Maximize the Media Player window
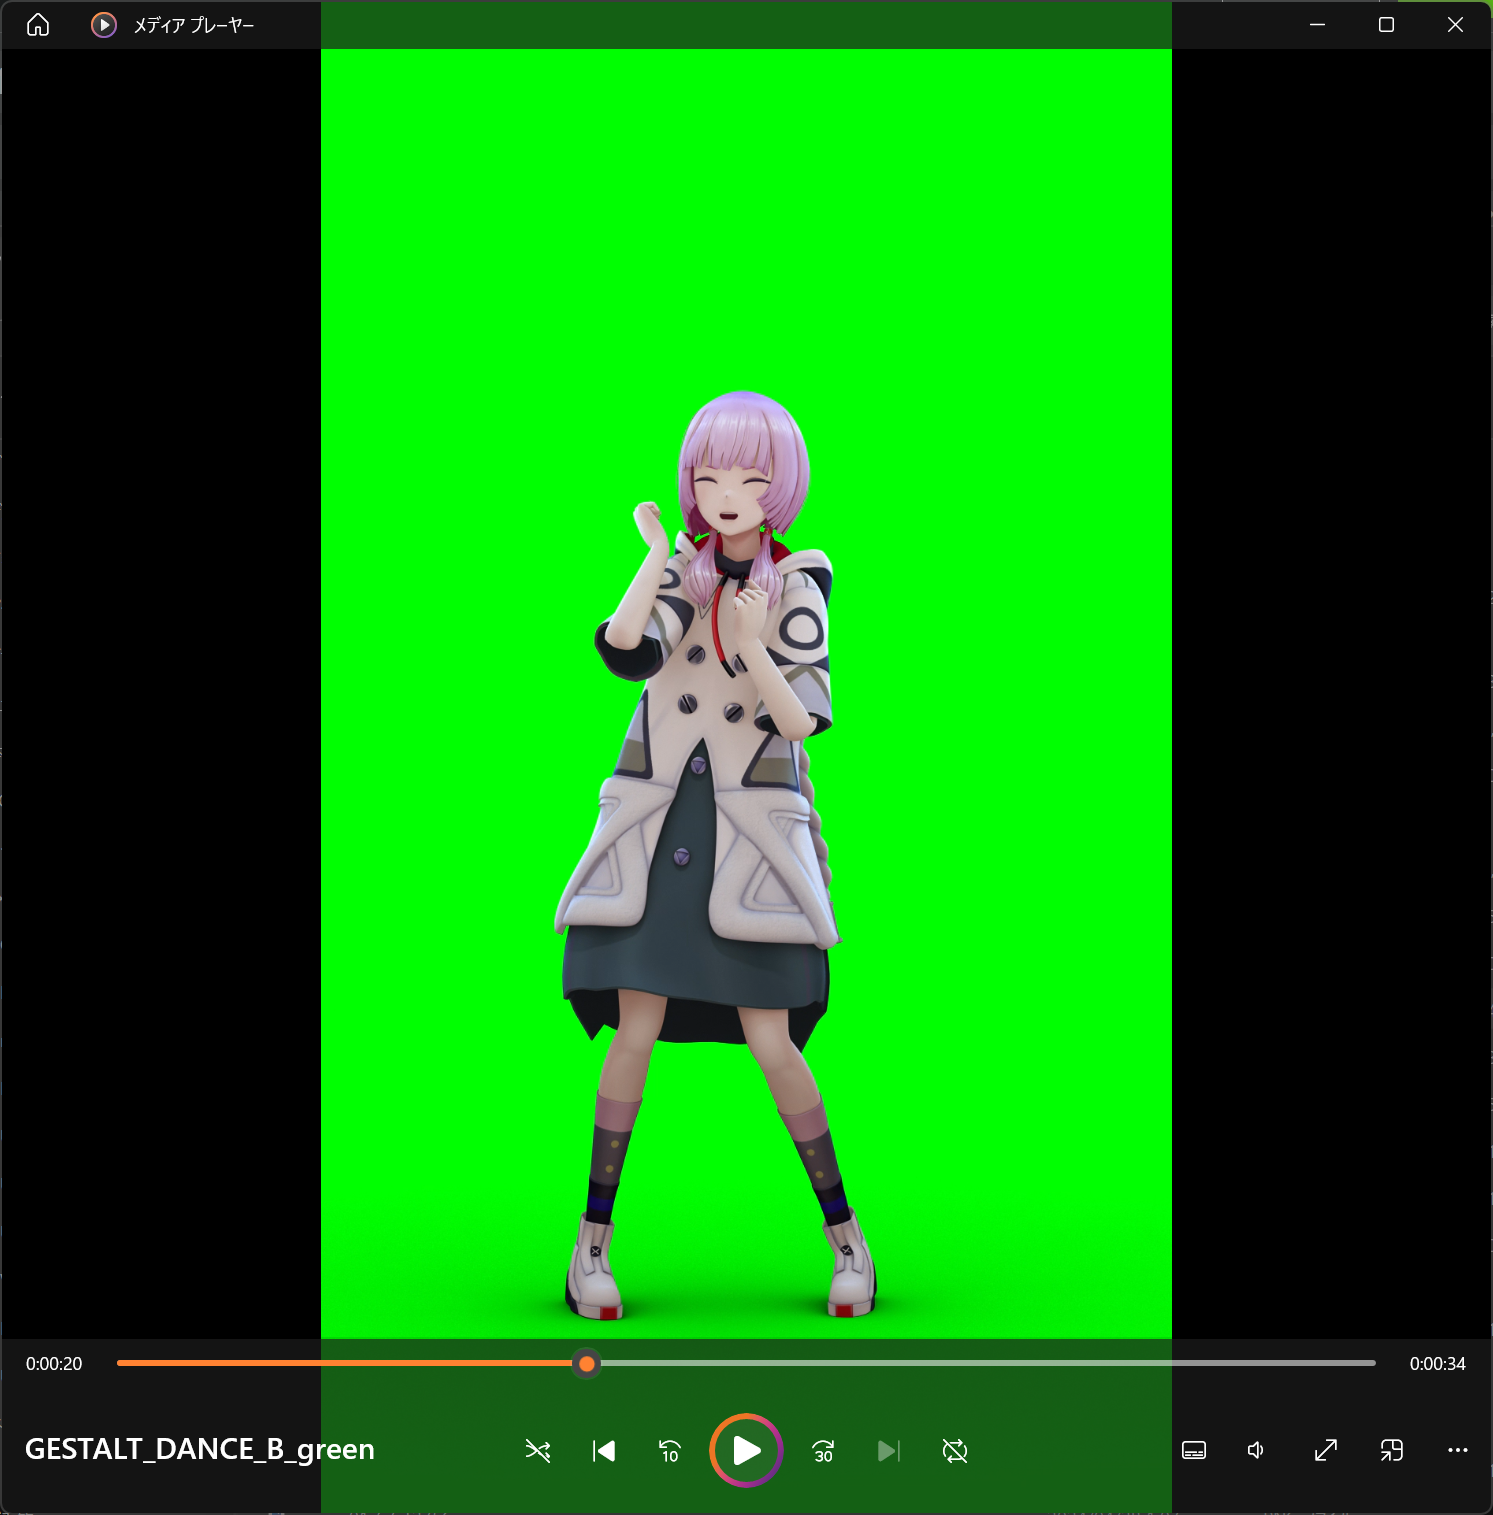 [x=1385, y=25]
